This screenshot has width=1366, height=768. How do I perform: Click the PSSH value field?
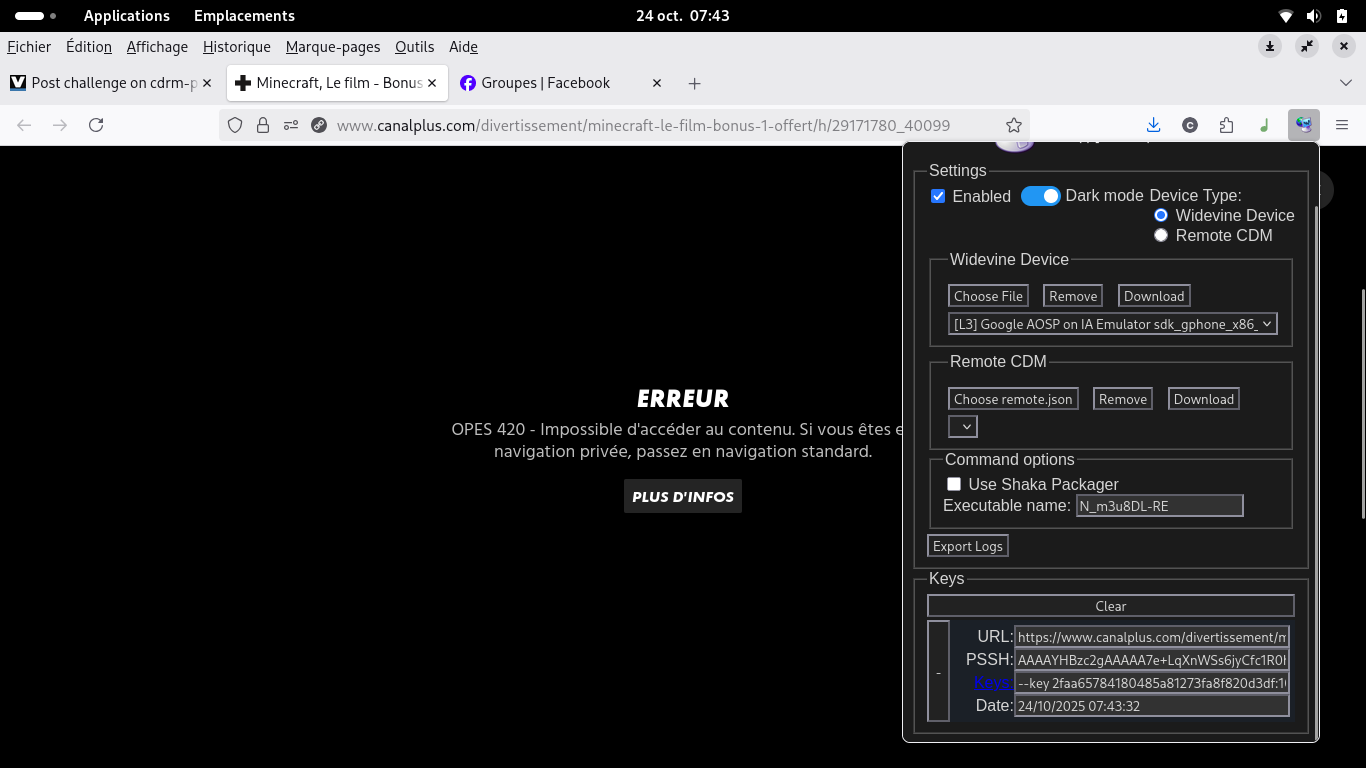pyautogui.click(x=1152, y=660)
